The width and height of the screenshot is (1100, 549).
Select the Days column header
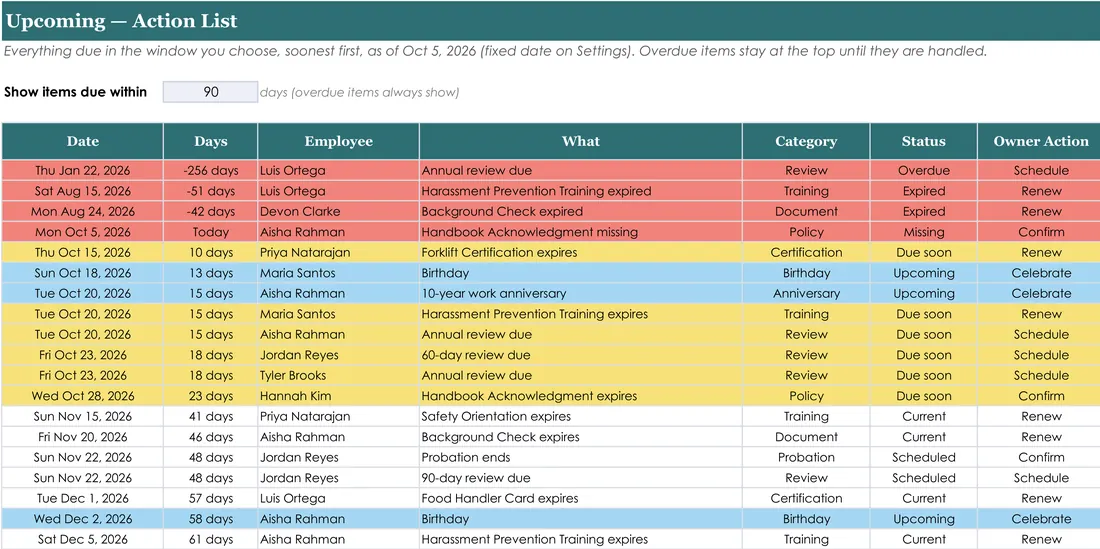click(210, 141)
